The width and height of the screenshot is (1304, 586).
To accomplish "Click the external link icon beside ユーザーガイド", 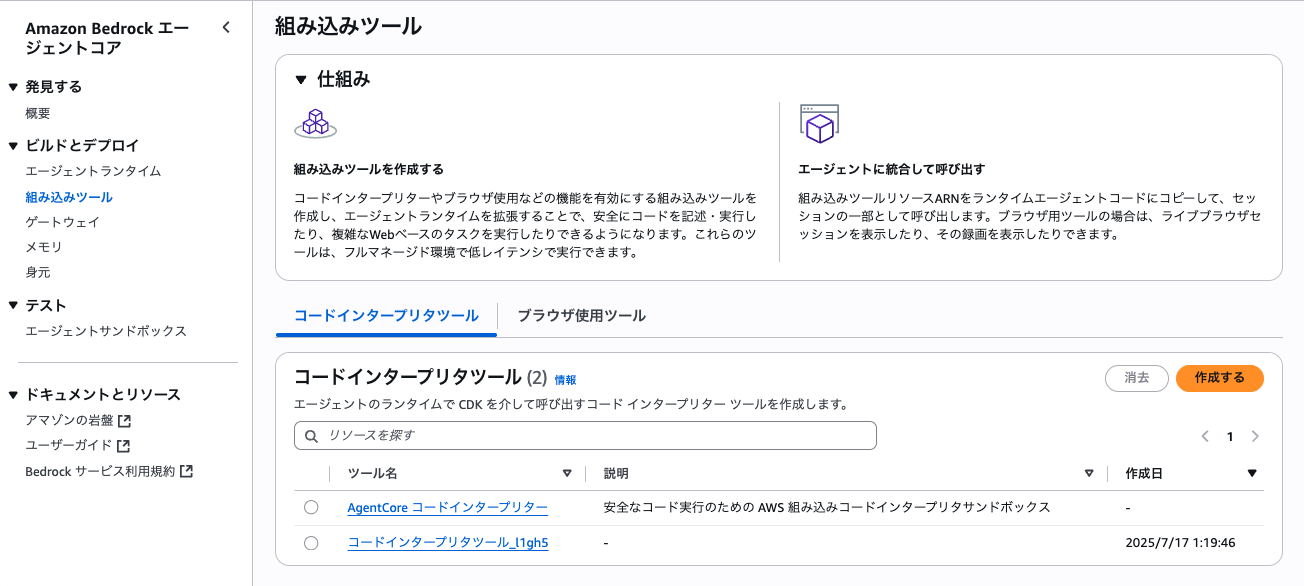I will [x=124, y=446].
